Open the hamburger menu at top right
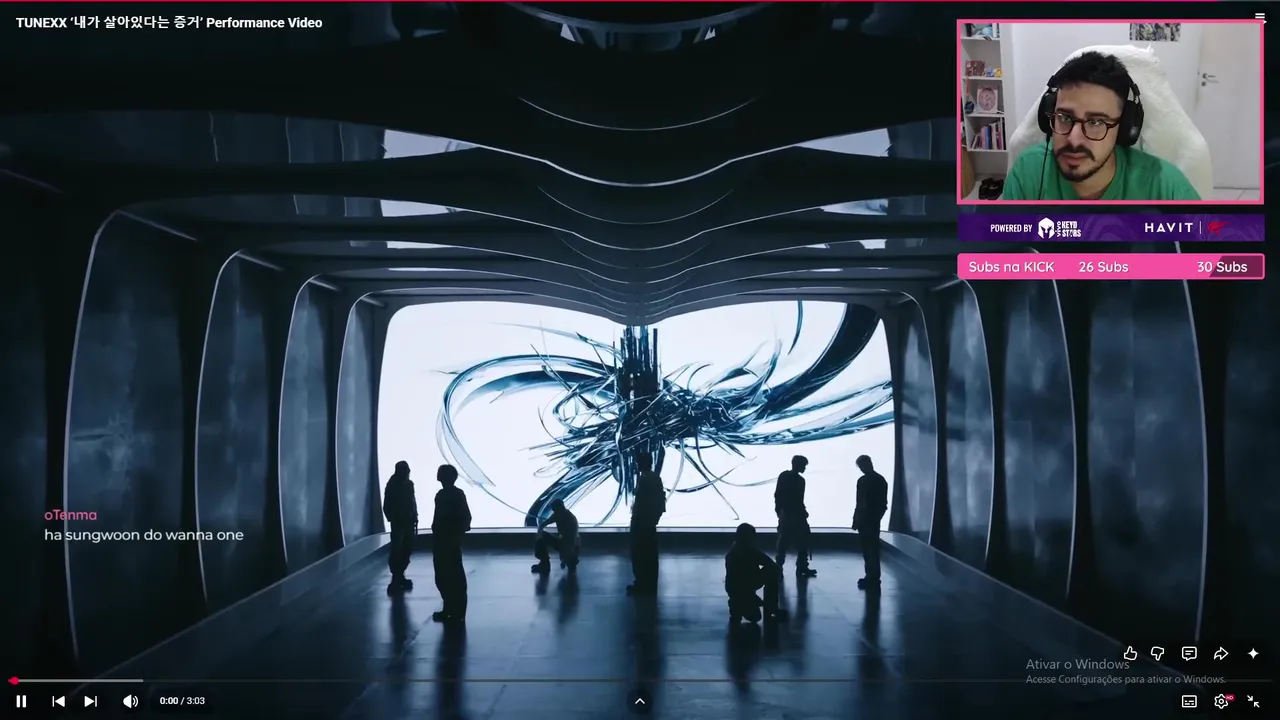1280x720 pixels. point(1260,17)
